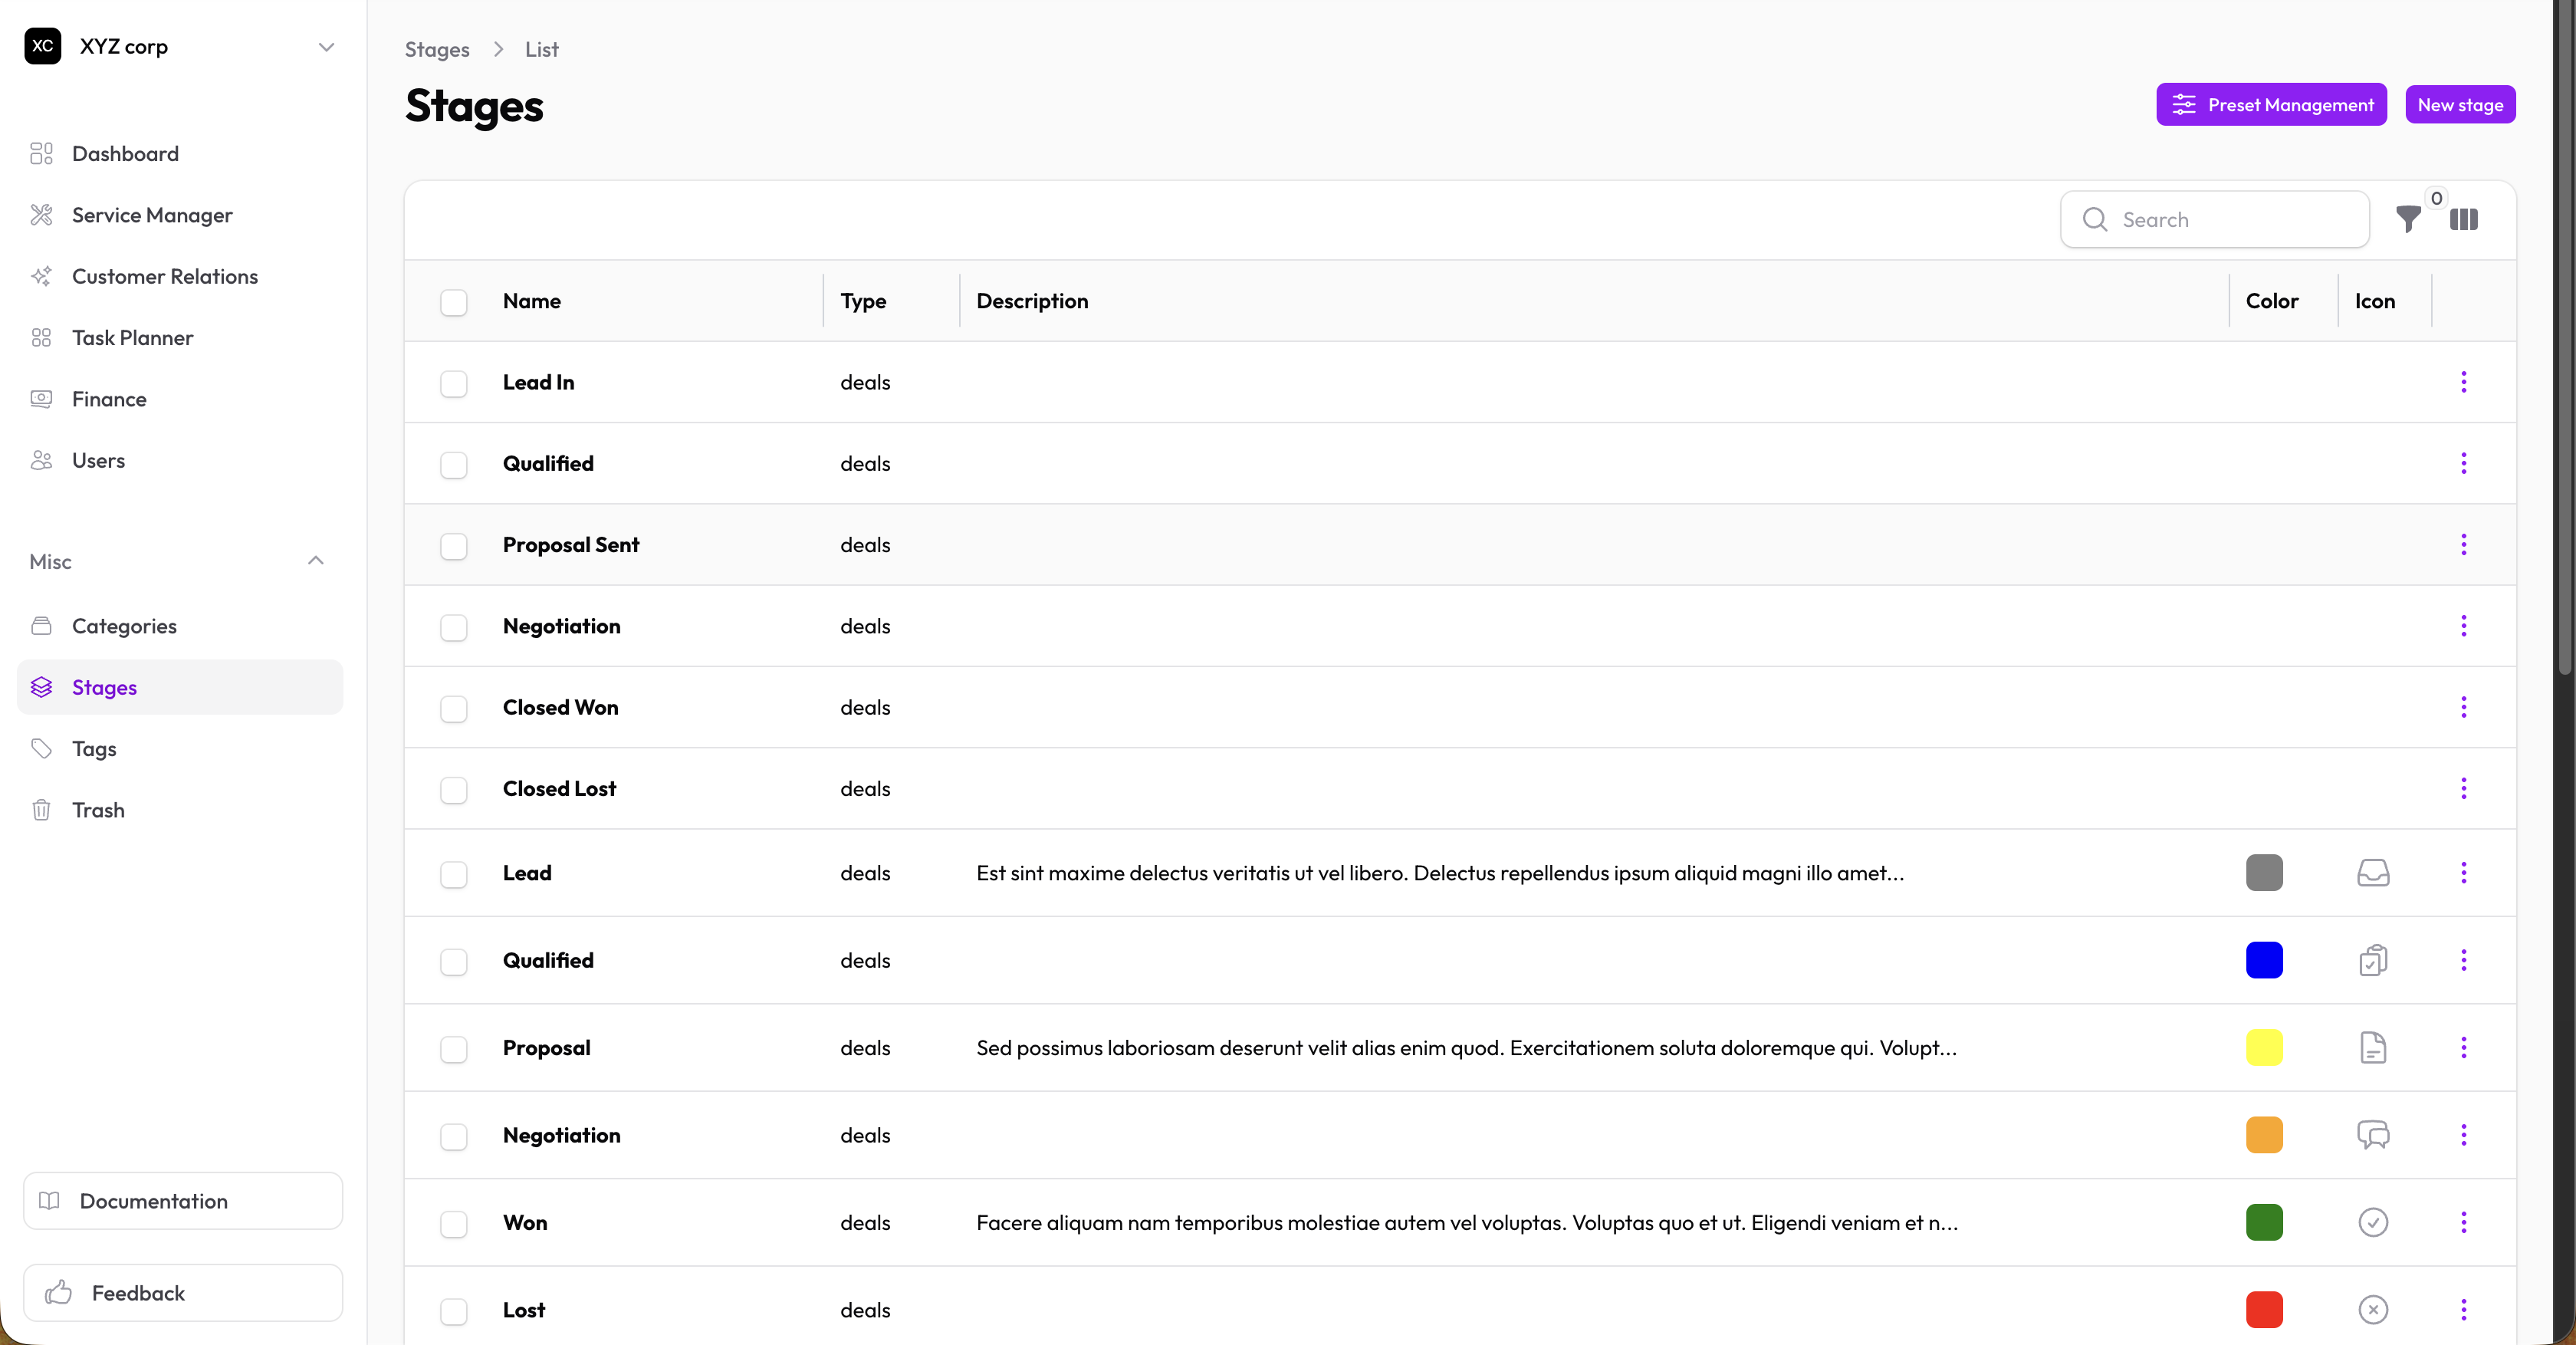Click the x-circle icon in Lost row
2576x1345 pixels.
(2372, 1310)
